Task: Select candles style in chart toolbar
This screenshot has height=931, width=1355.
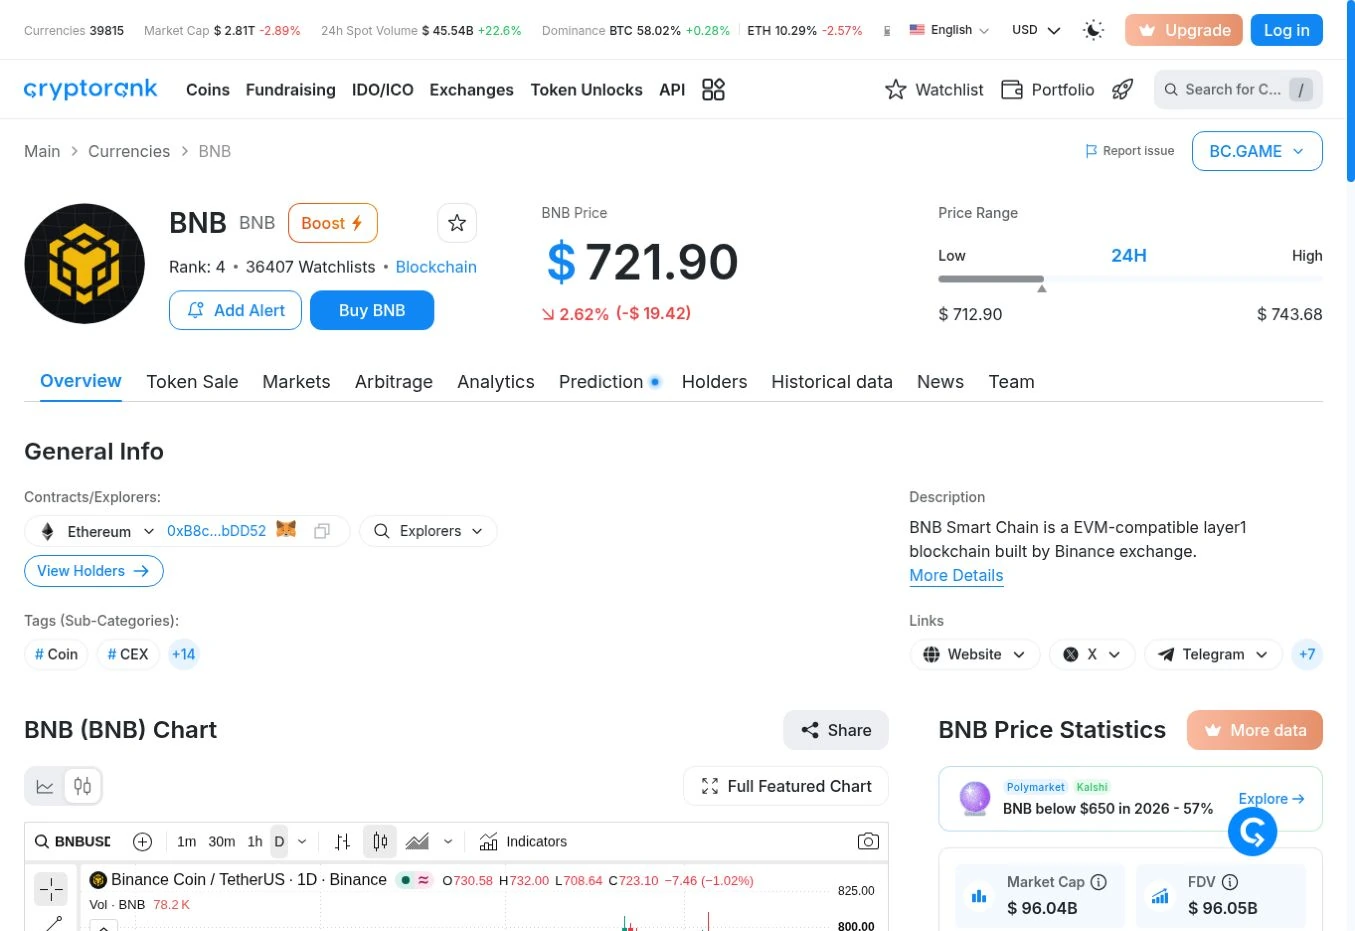Action: point(380,842)
